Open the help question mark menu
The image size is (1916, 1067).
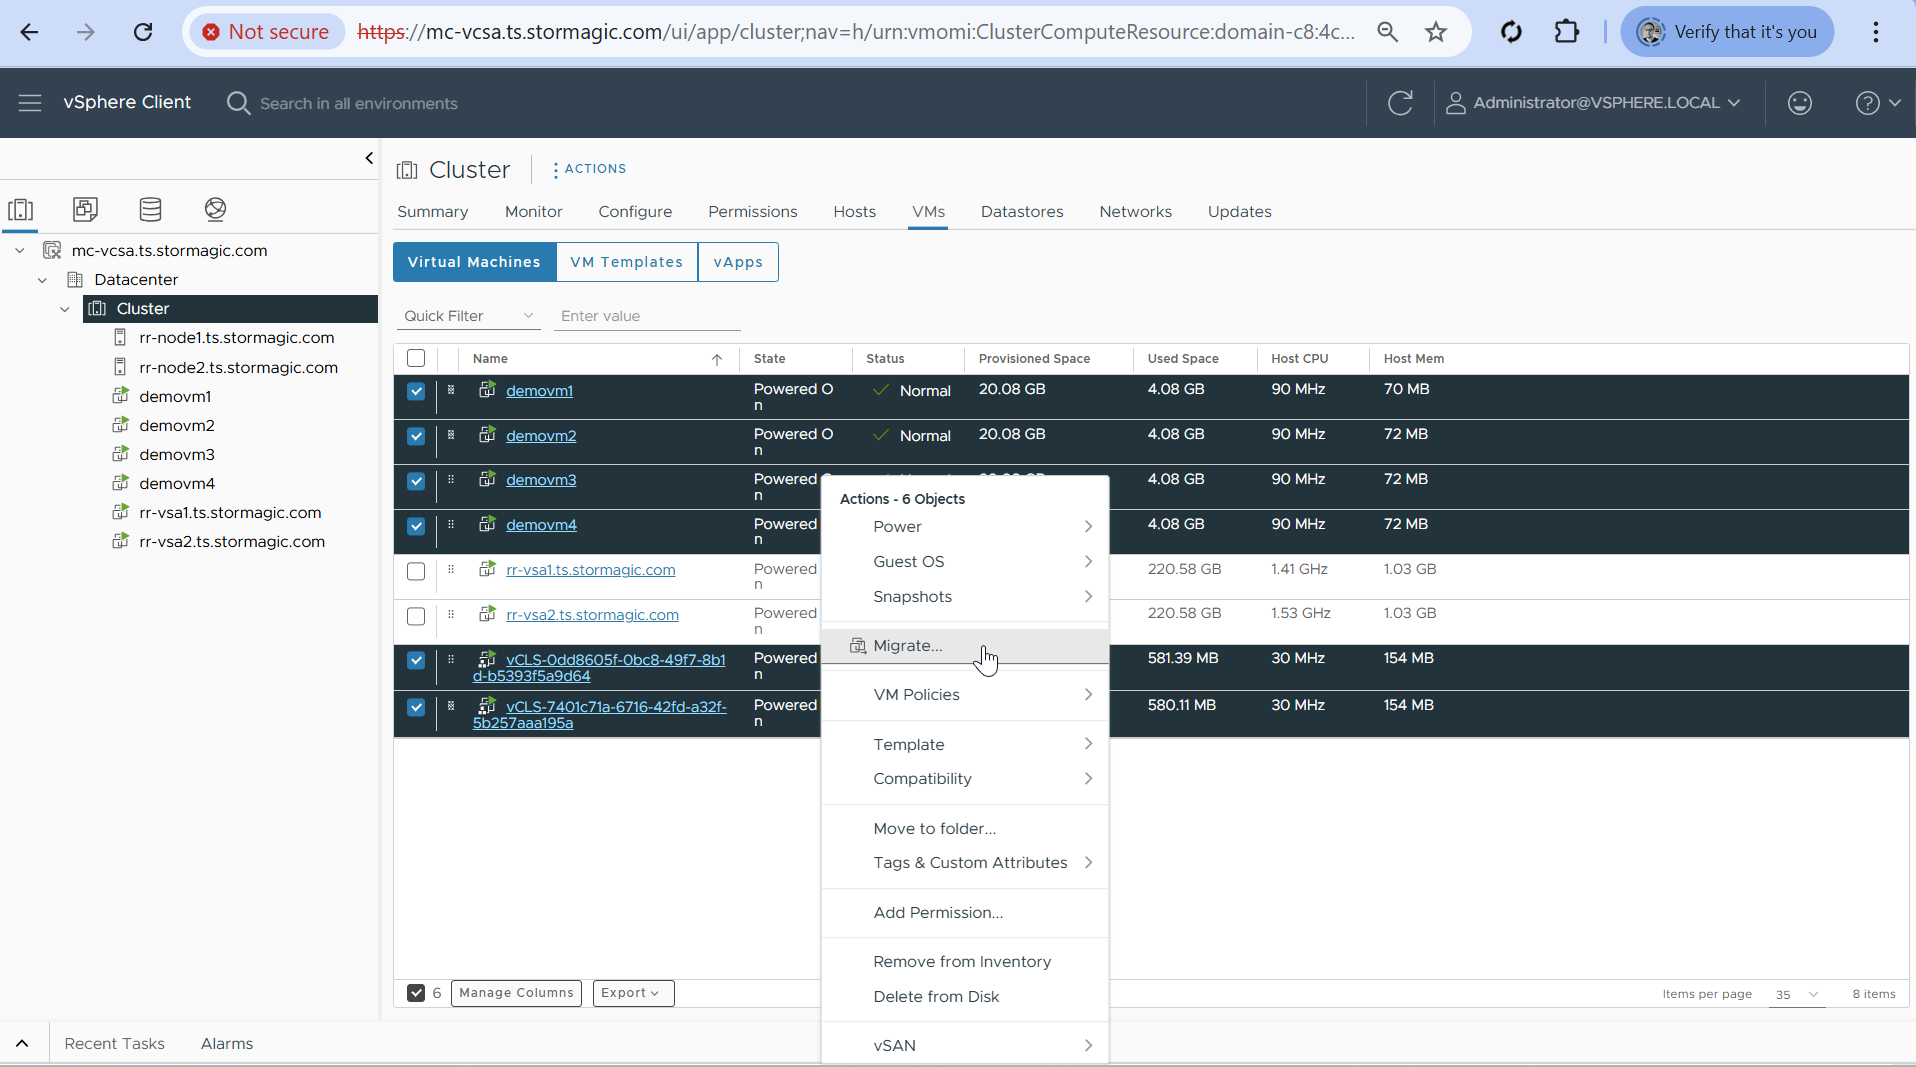[1878, 103]
